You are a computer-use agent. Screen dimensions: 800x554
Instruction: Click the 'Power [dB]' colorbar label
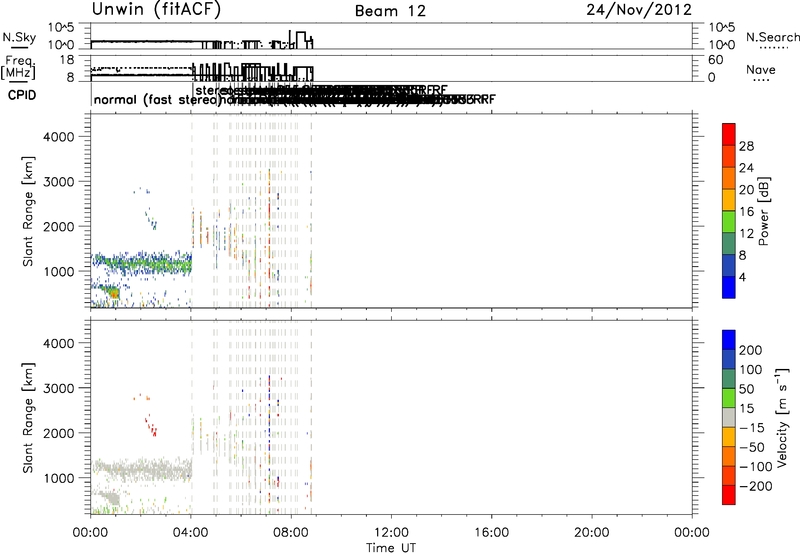[763, 211]
